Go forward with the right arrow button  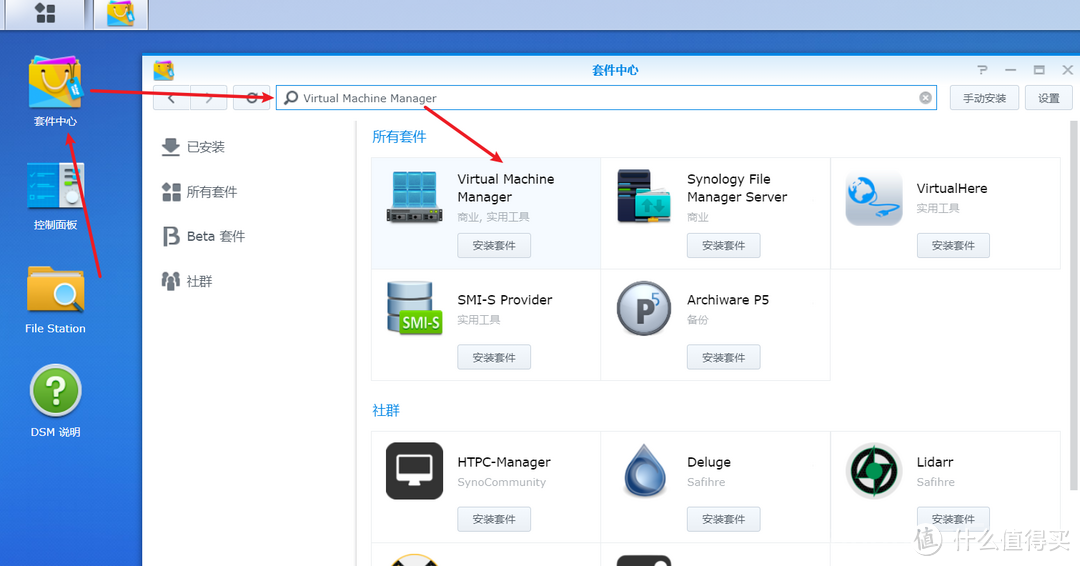(209, 98)
